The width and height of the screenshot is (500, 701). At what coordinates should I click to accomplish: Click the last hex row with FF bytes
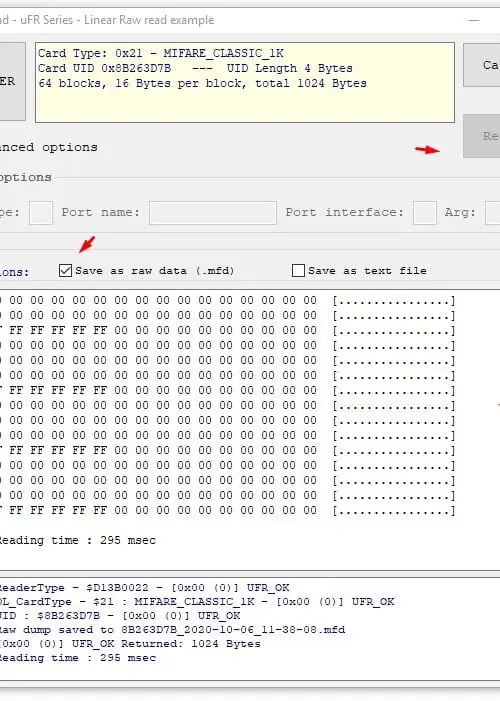pyautogui.click(x=227, y=510)
